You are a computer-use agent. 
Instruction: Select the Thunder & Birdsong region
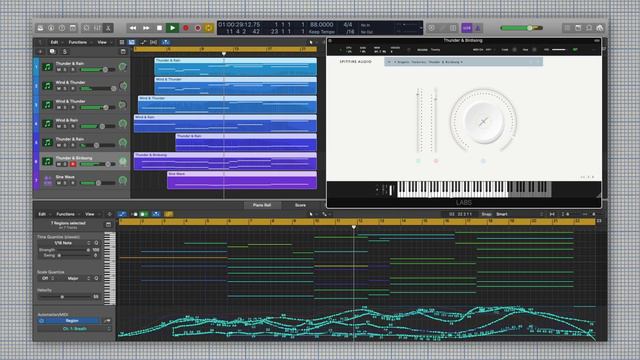[225, 161]
